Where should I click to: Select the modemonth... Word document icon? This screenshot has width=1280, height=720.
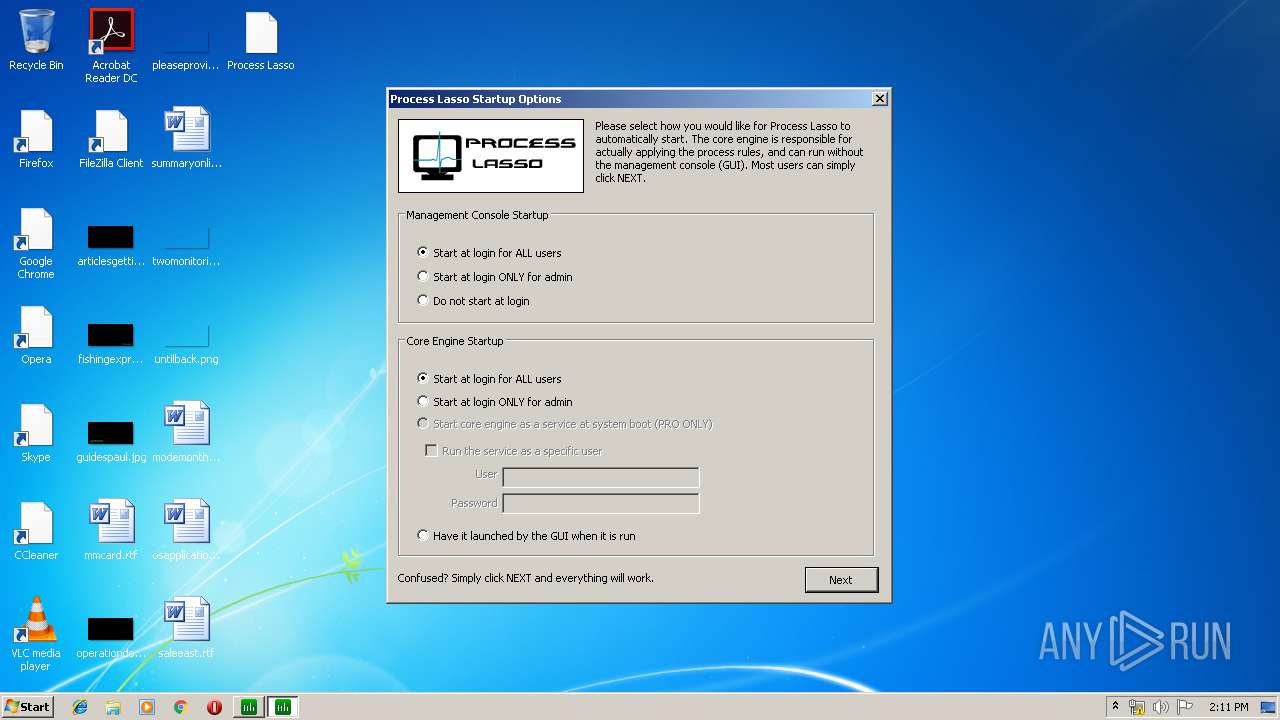187,433
